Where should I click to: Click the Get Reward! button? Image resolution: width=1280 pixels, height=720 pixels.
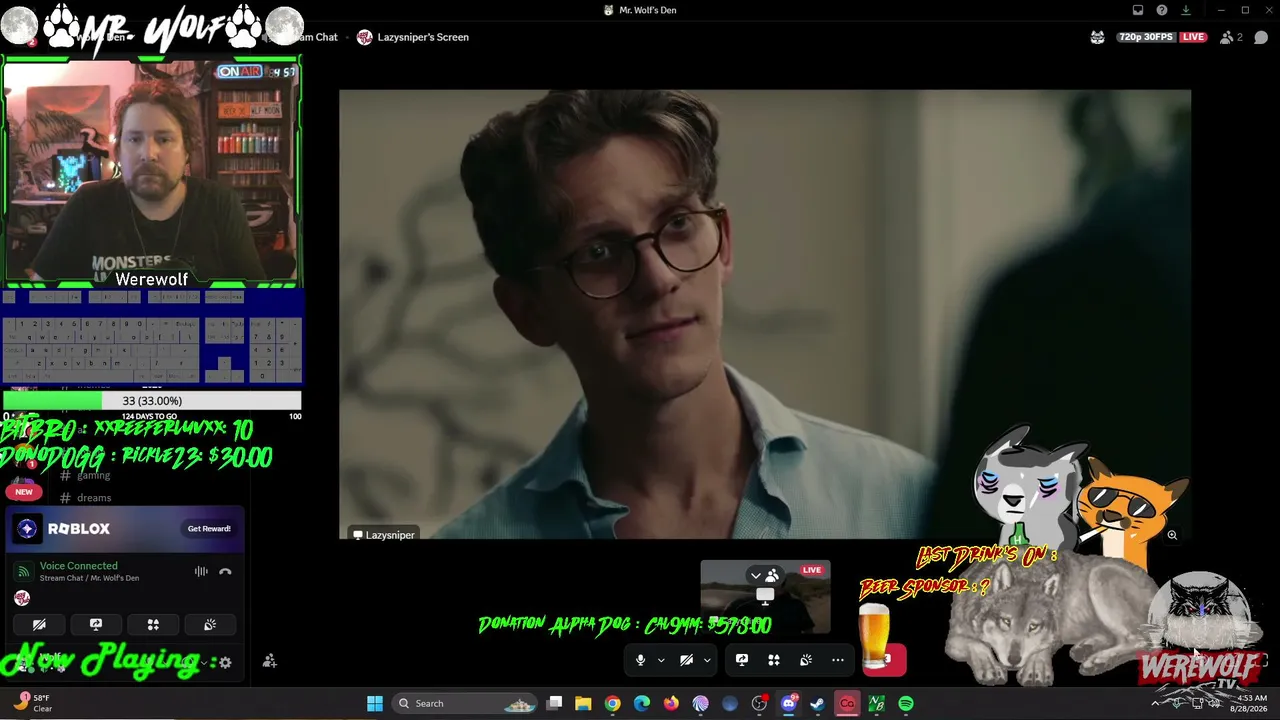[209, 528]
